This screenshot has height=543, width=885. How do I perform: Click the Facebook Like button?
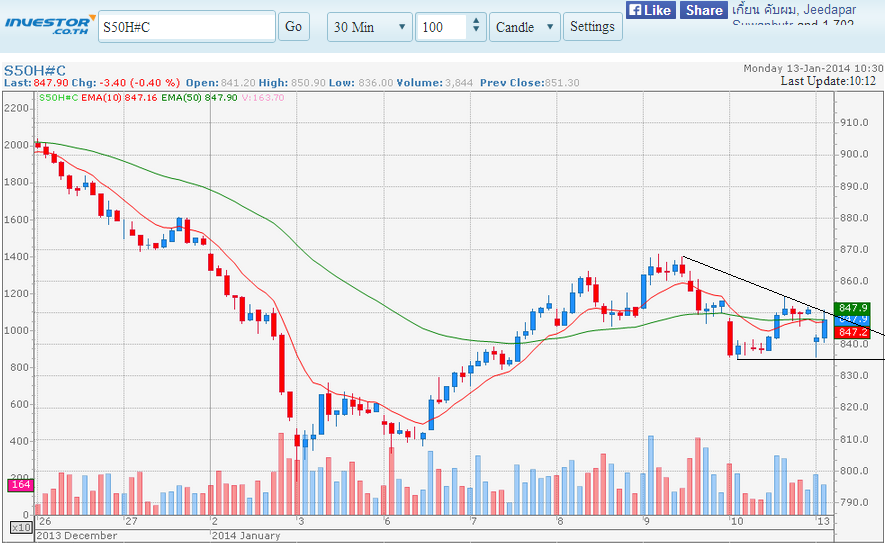coord(650,10)
